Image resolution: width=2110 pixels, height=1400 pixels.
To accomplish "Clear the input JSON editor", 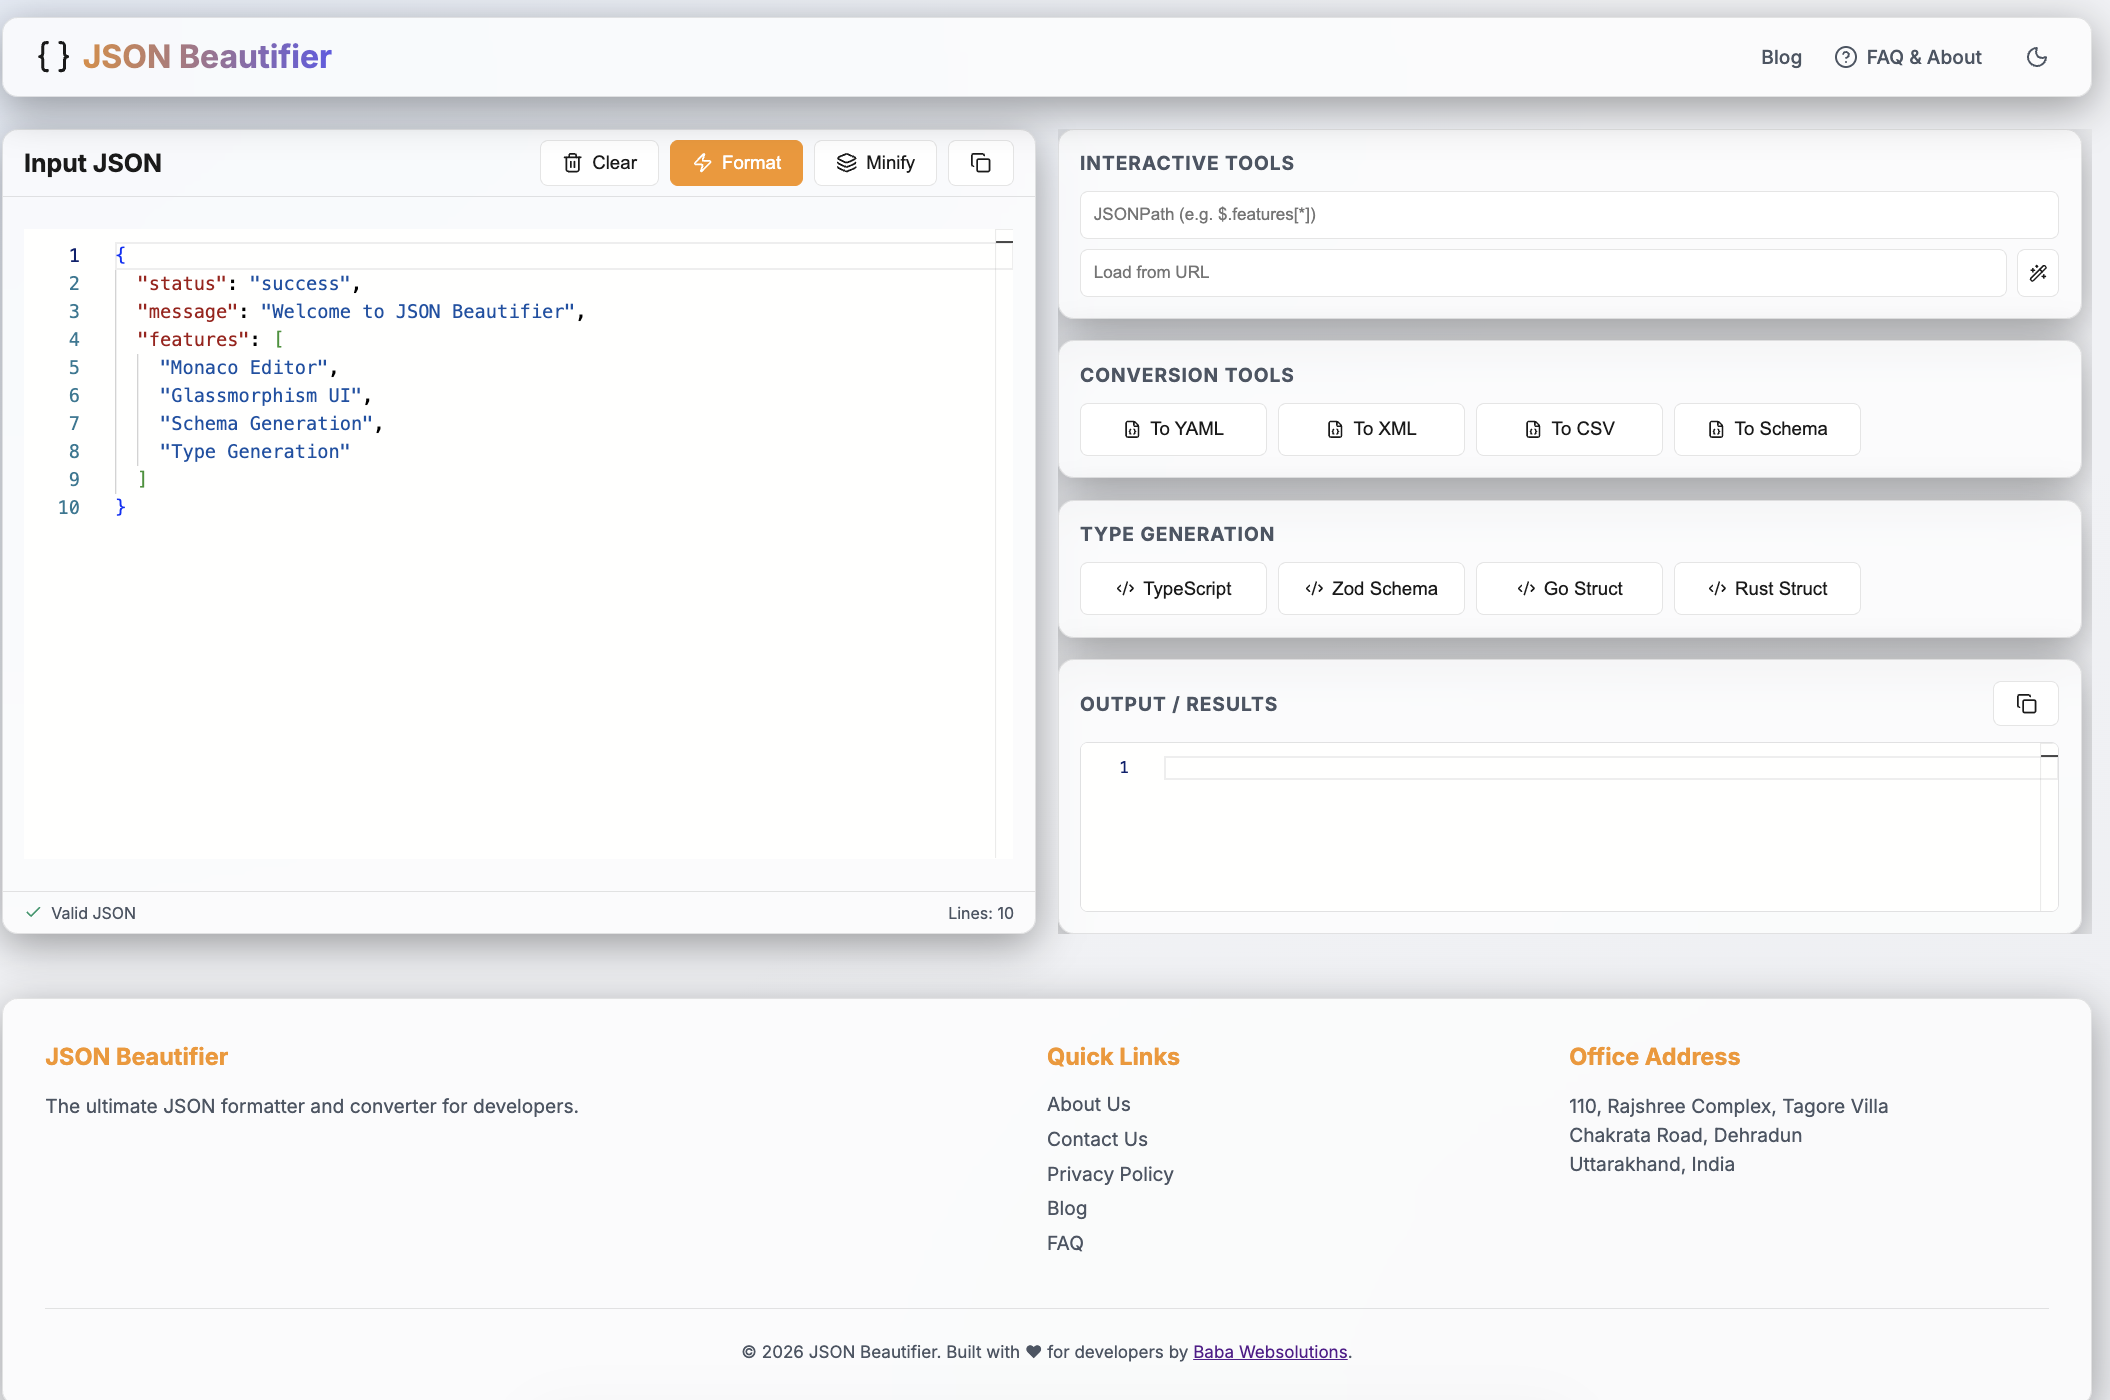I will tap(600, 163).
